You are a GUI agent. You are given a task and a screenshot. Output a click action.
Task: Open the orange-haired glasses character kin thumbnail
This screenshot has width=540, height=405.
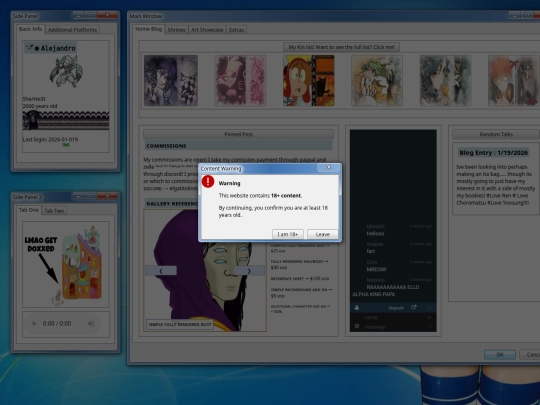[x=513, y=80]
